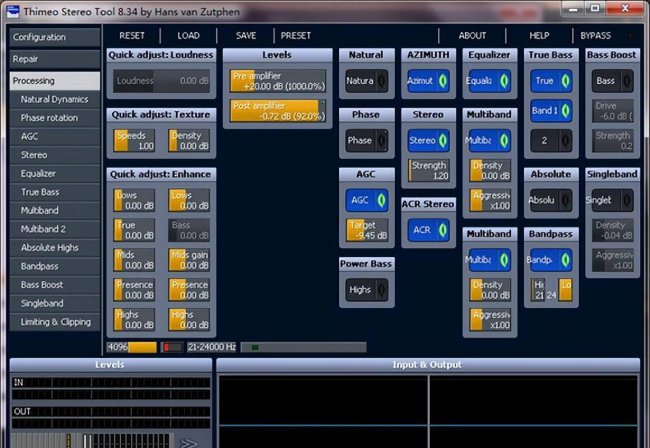650x448 pixels.
Task: Open Equalizer in the sidebar
Action: click(x=55, y=174)
